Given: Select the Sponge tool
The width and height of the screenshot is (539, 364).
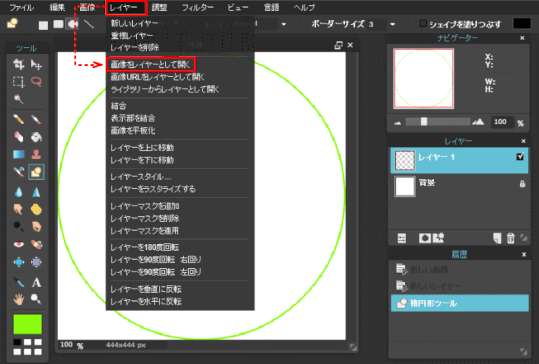Looking at the screenshot, I should (36, 209).
